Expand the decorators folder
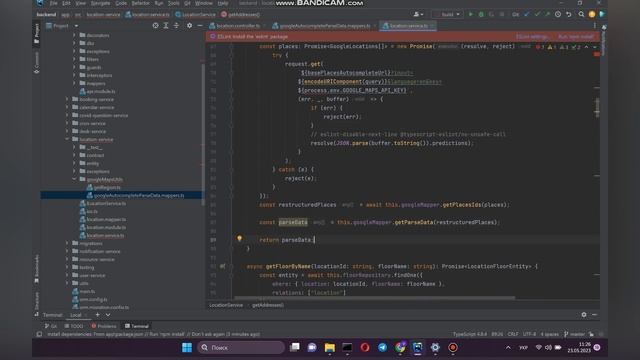The width and height of the screenshot is (640, 360). (75, 35)
